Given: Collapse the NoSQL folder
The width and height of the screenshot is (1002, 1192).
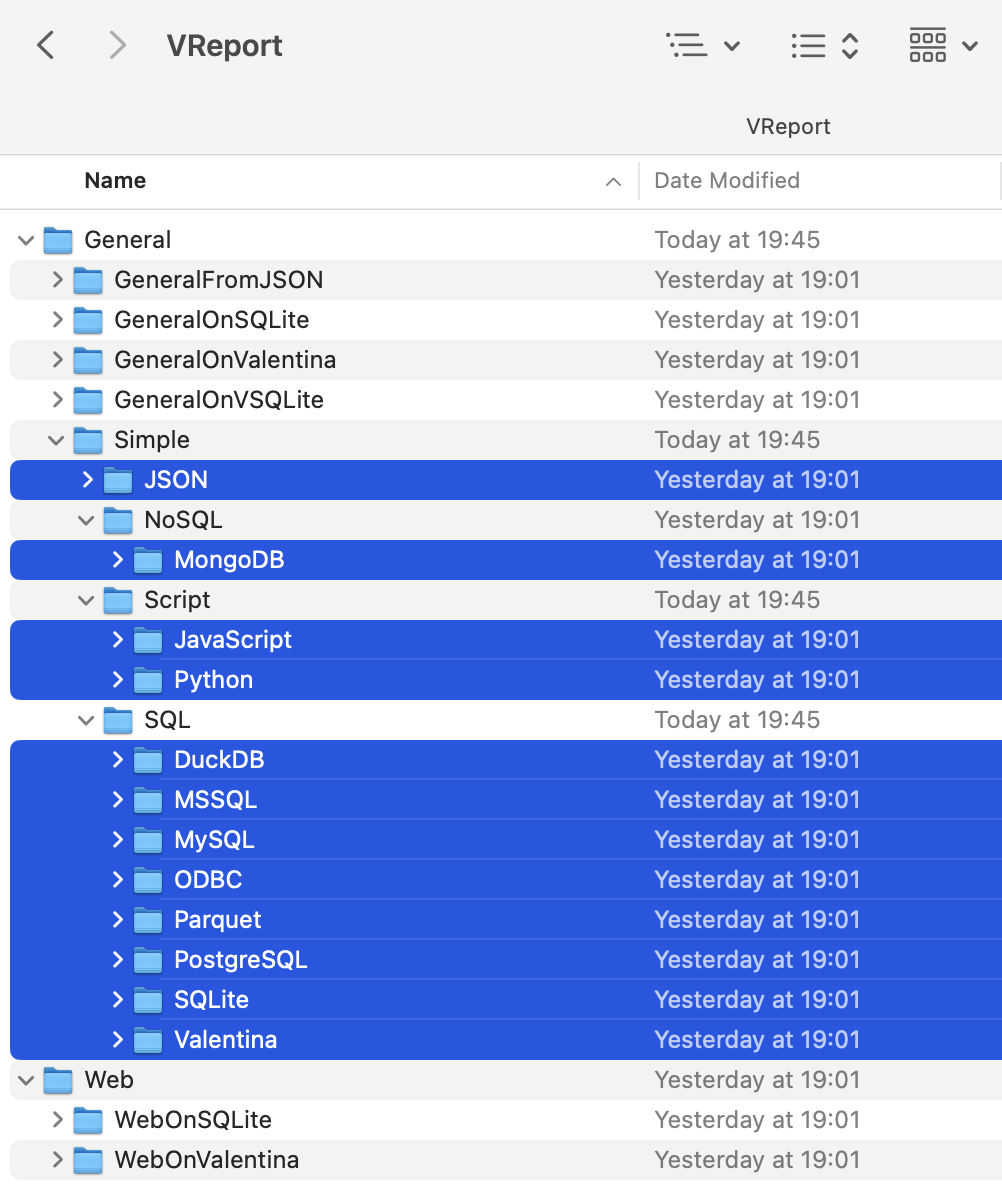Looking at the screenshot, I should 86,521.
